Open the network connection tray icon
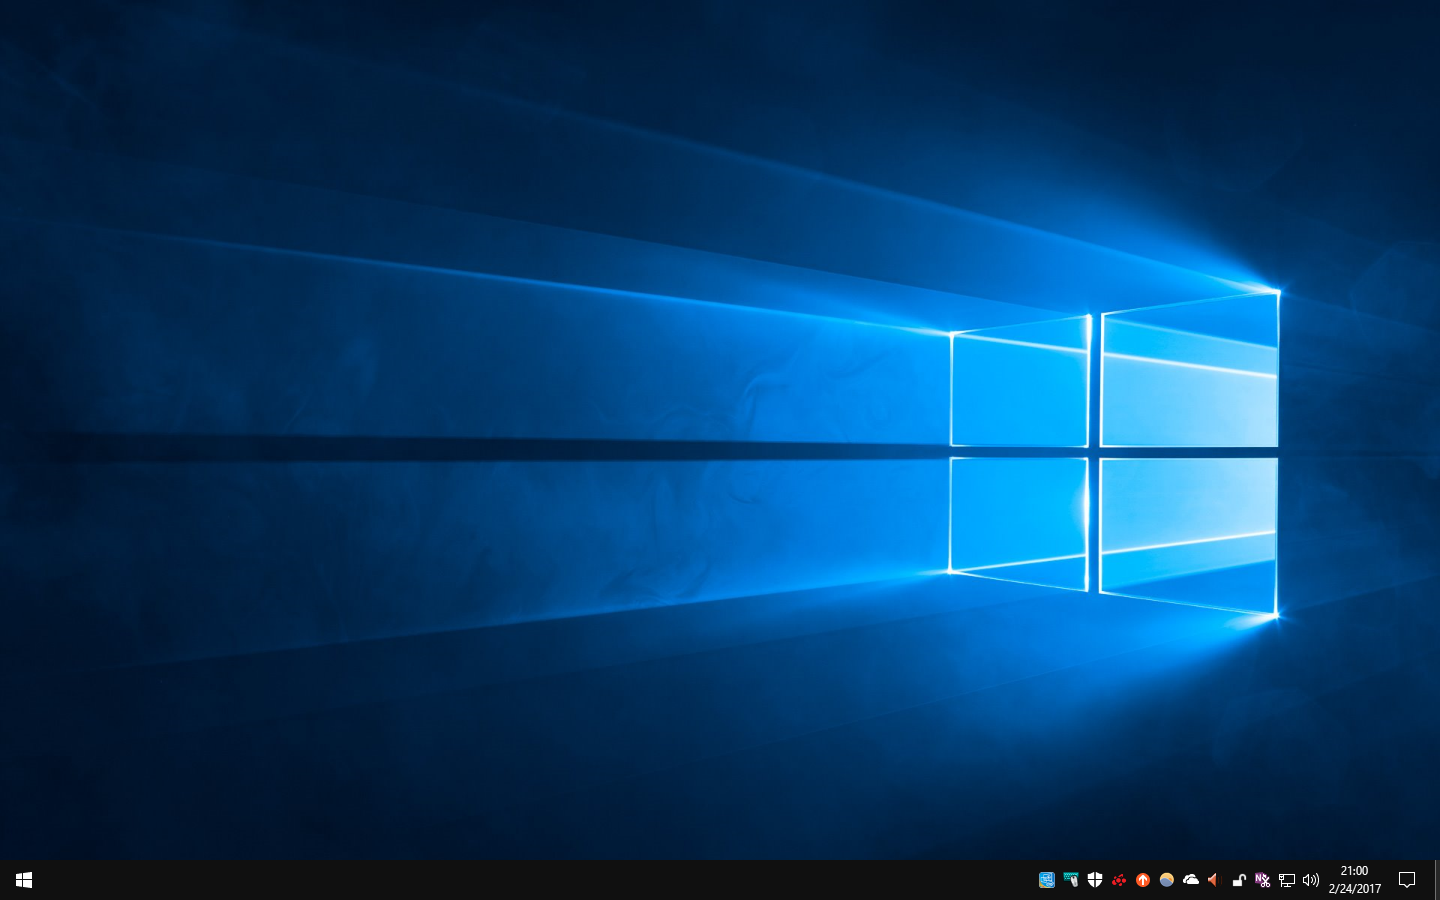 pyautogui.click(x=1287, y=880)
